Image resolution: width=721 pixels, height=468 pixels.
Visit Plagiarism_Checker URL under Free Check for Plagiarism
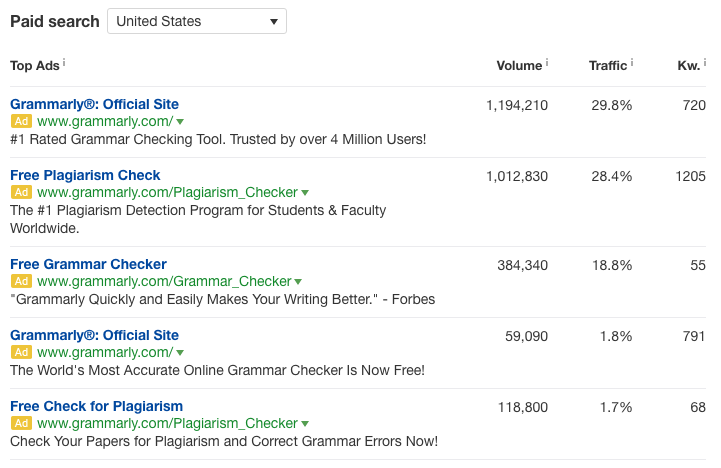[167, 423]
